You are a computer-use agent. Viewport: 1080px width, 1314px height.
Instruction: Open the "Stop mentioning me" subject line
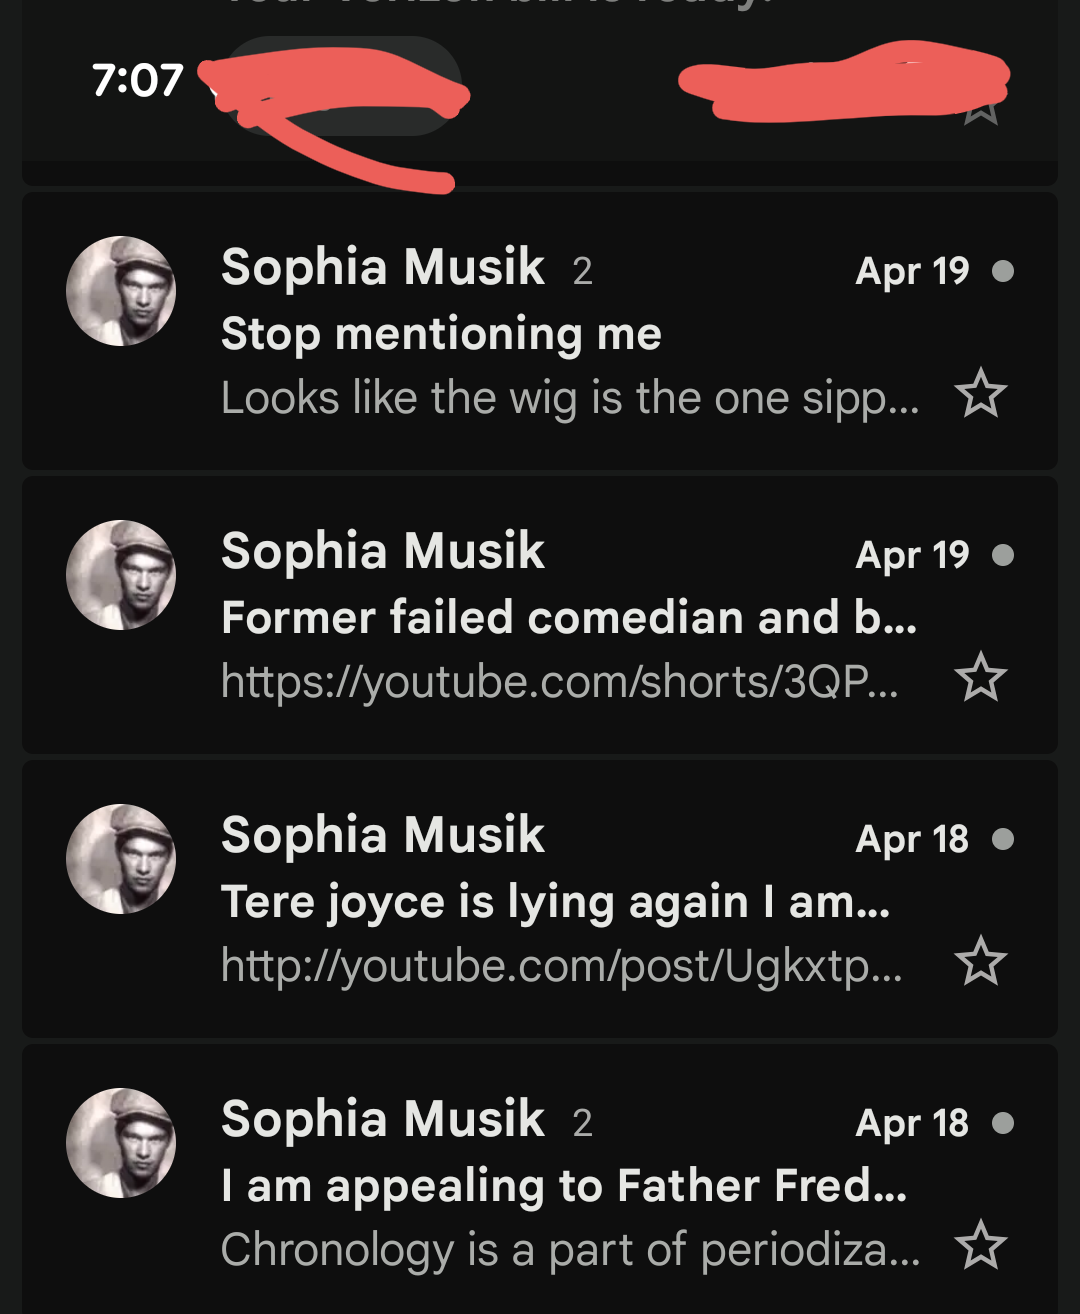coord(441,334)
